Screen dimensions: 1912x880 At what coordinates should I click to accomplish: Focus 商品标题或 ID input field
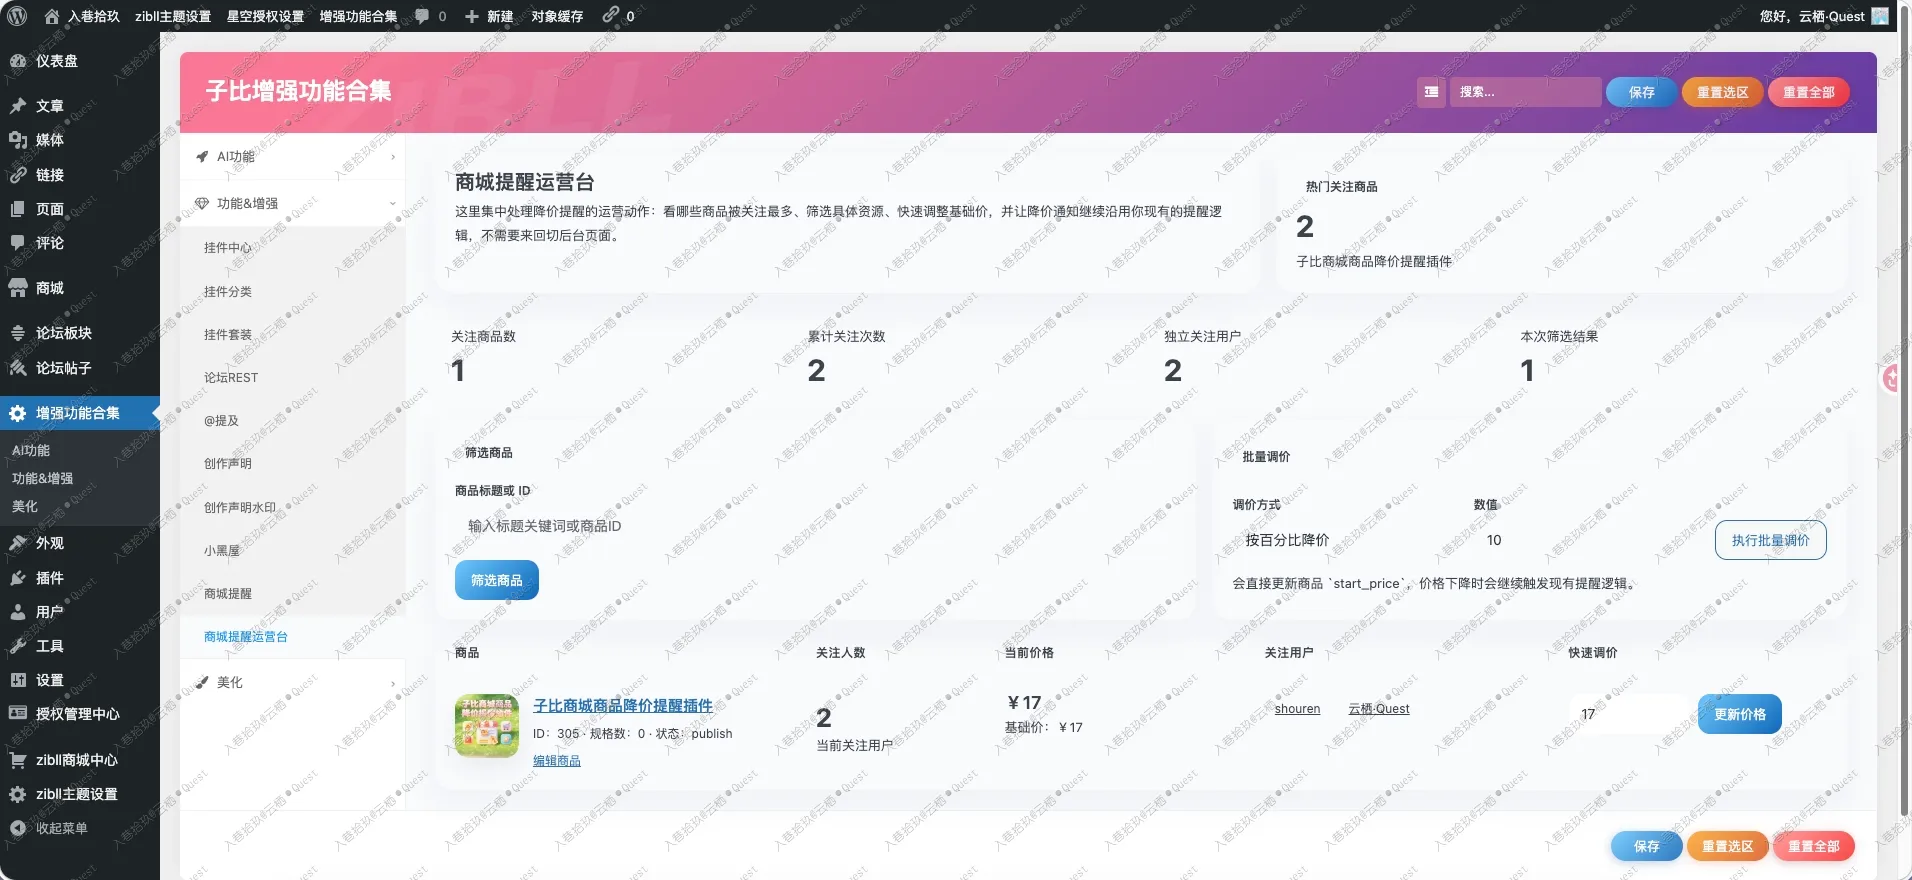(x=815, y=526)
